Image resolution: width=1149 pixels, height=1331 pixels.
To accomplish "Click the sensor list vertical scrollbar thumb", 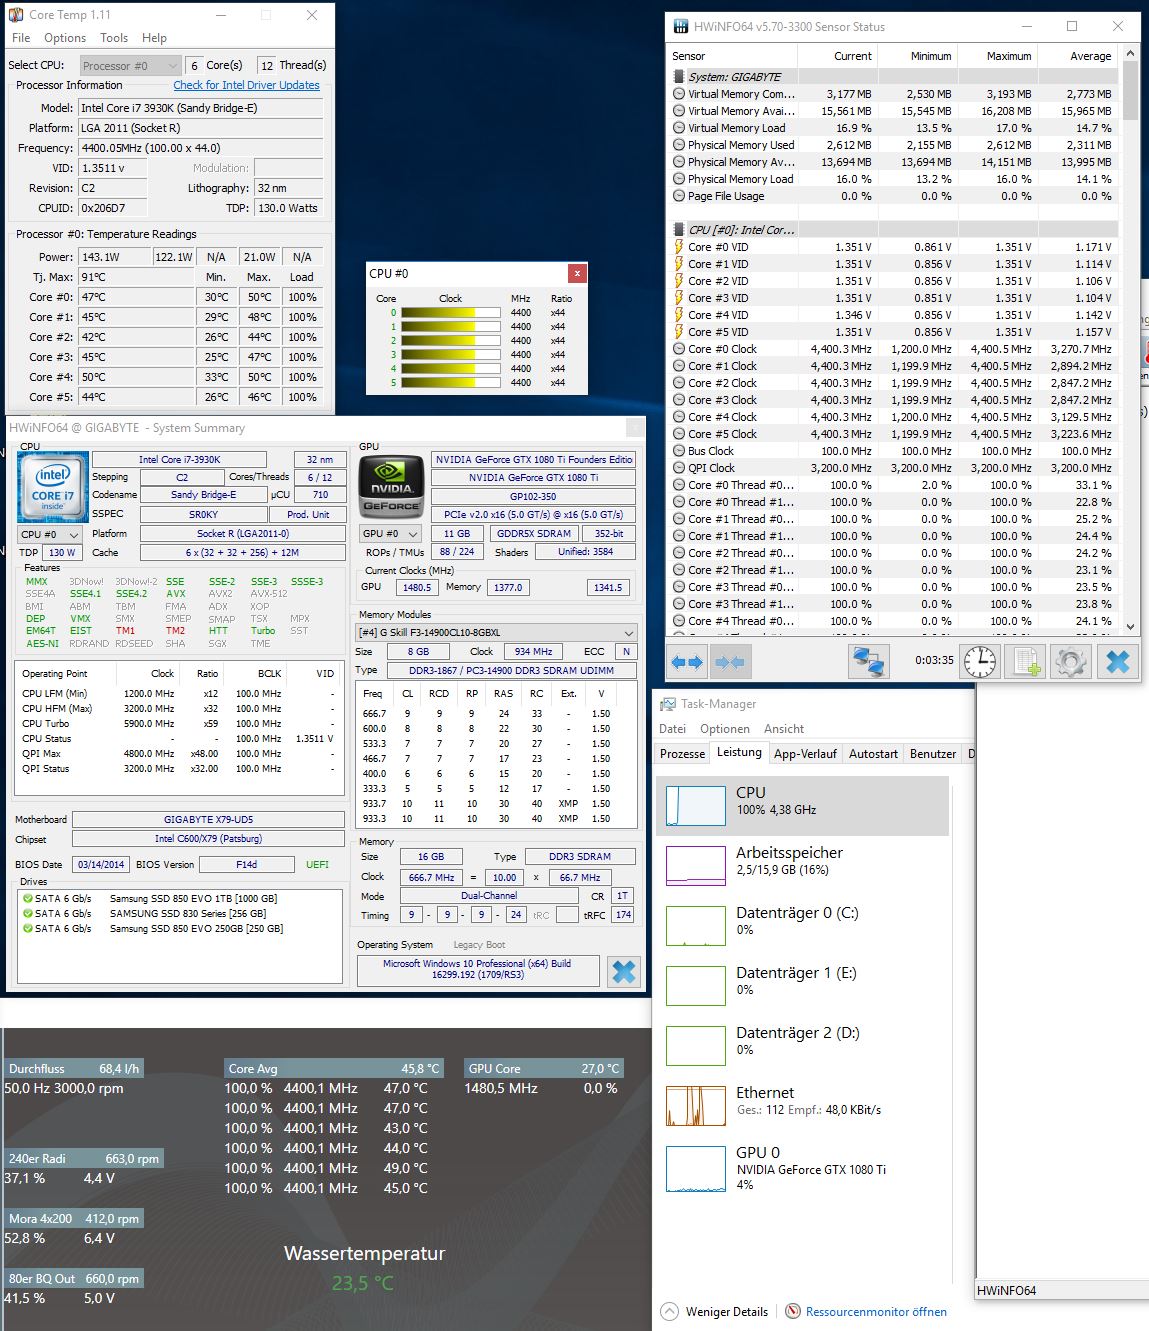I will click(x=1131, y=90).
